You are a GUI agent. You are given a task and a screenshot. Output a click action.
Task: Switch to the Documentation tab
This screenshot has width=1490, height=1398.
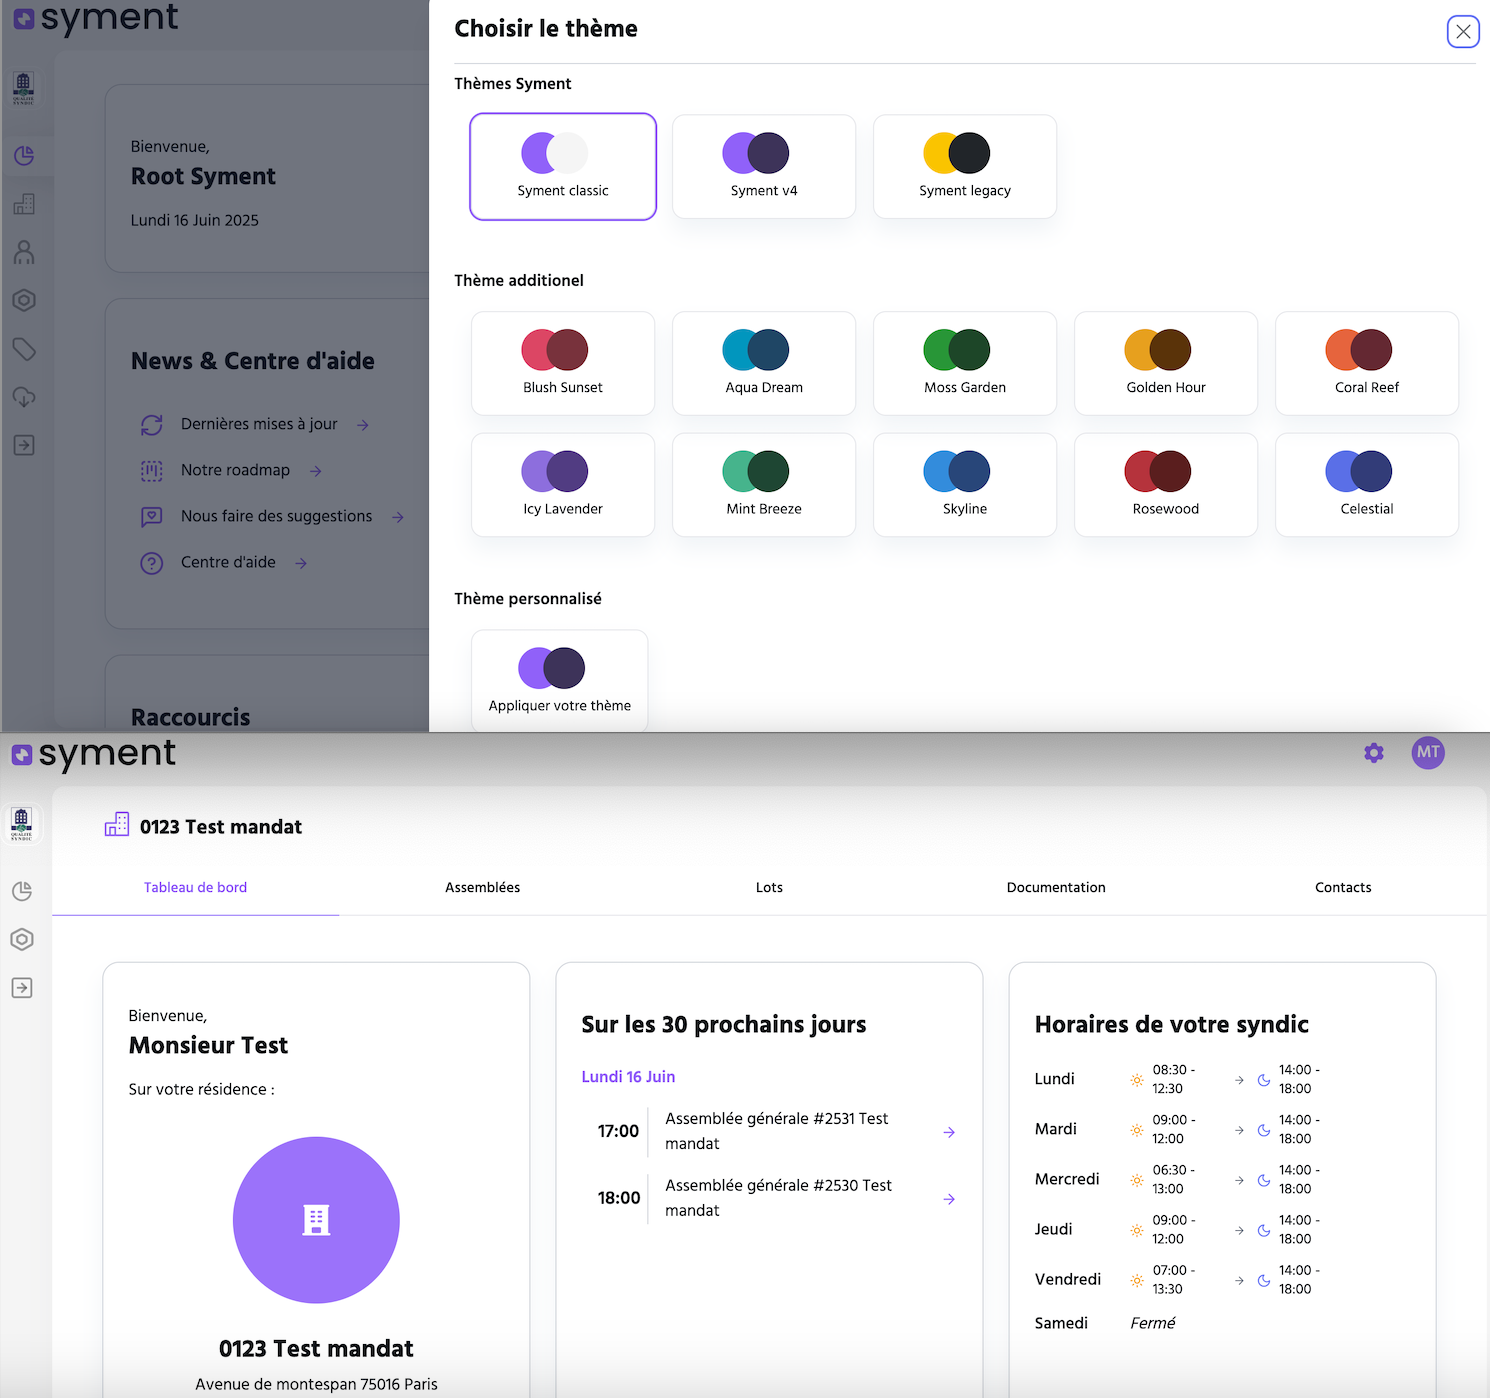click(1056, 888)
